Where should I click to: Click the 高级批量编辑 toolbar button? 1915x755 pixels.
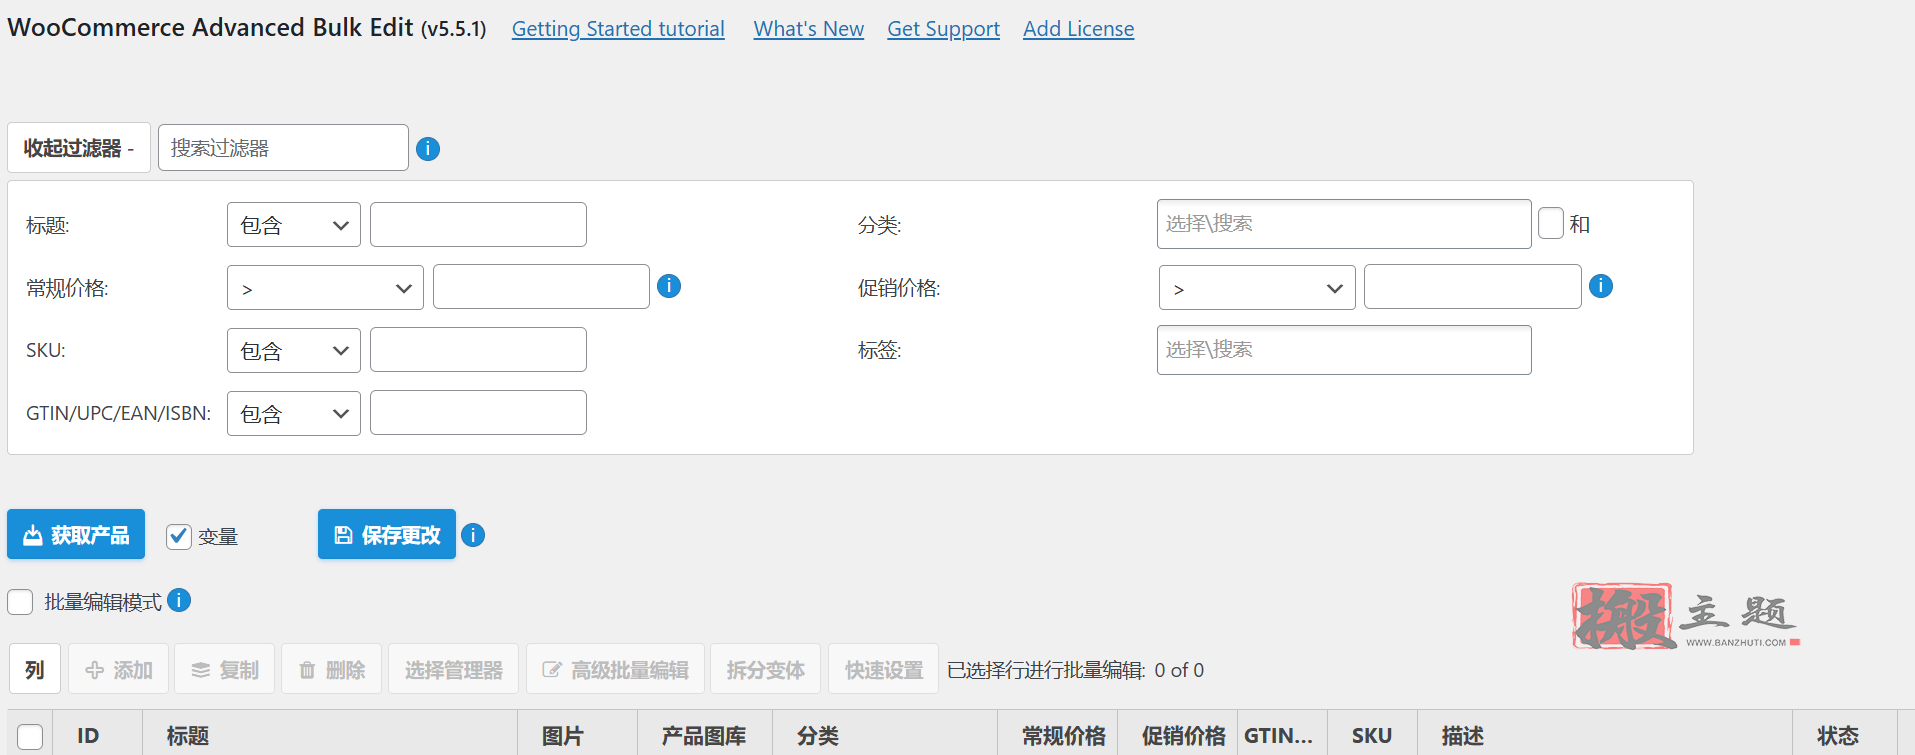[x=615, y=669]
